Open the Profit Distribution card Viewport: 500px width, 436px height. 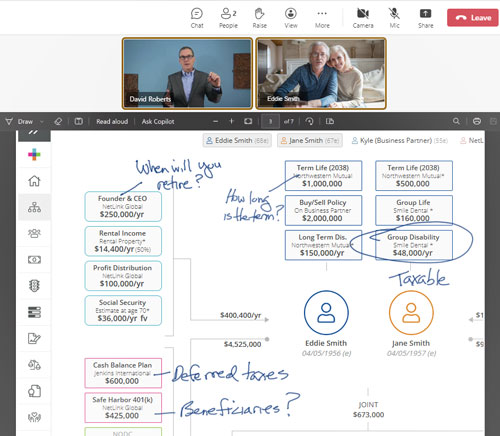point(123,276)
